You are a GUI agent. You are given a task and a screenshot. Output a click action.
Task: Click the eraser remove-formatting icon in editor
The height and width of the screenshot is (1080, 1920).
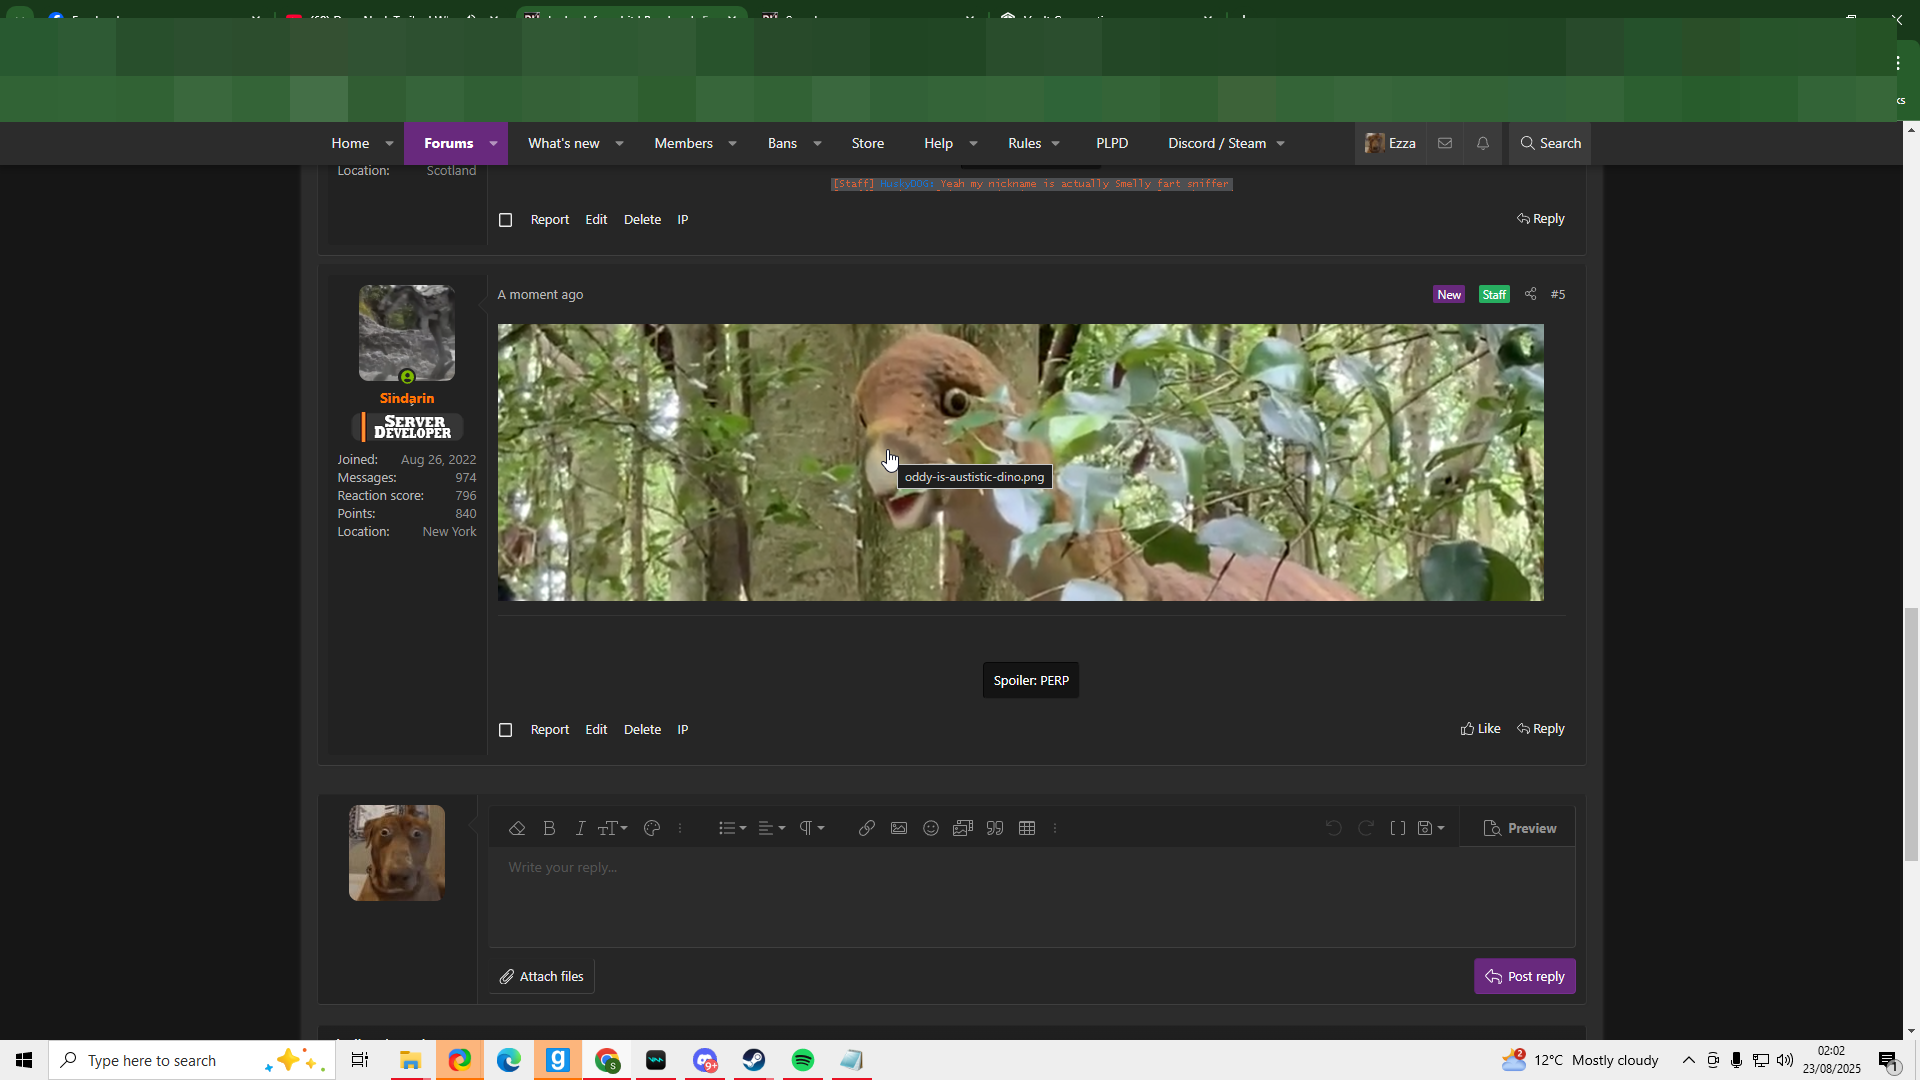517,828
